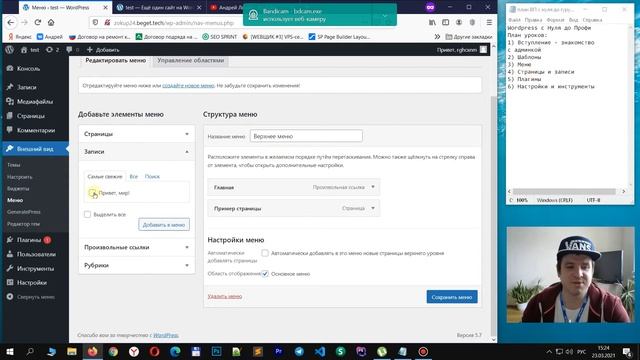The height and width of the screenshot is (360, 640).
Task: Open Медиафайлы in the admin sidebar
Action: pos(35,101)
